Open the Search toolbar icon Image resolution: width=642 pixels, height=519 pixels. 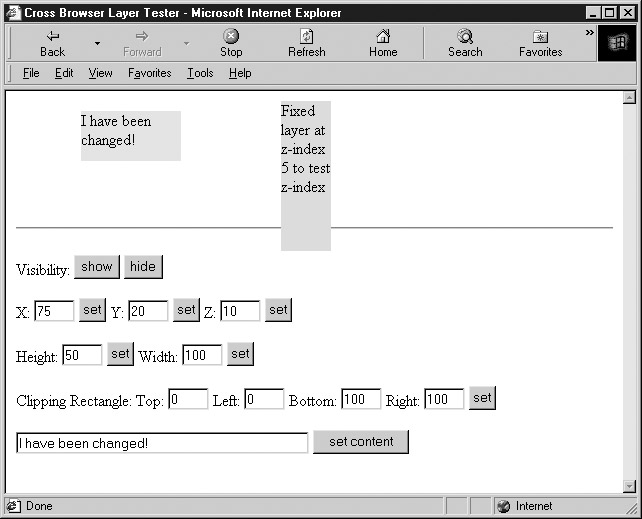click(x=465, y=36)
